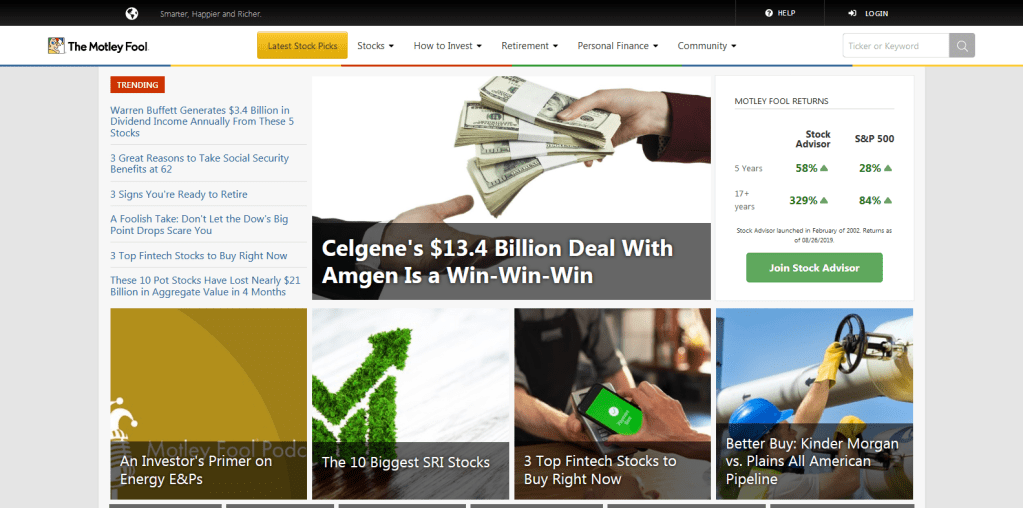Click the Login arrow icon
This screenshot has height=508, width=1023.
[x=852, y=13]
